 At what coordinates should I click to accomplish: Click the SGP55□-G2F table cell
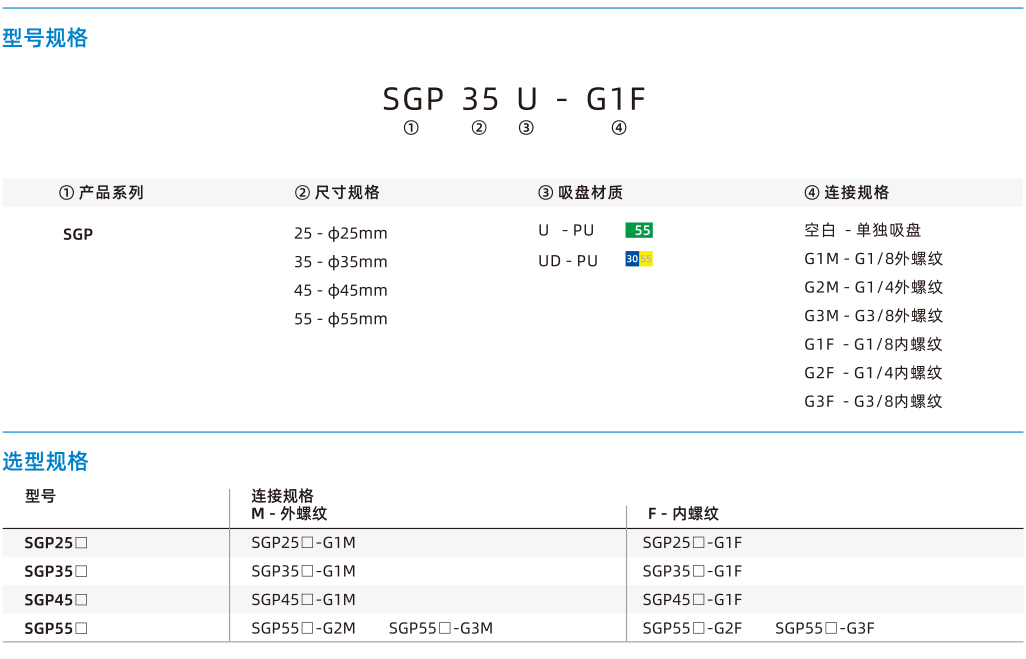click(692, 629)
